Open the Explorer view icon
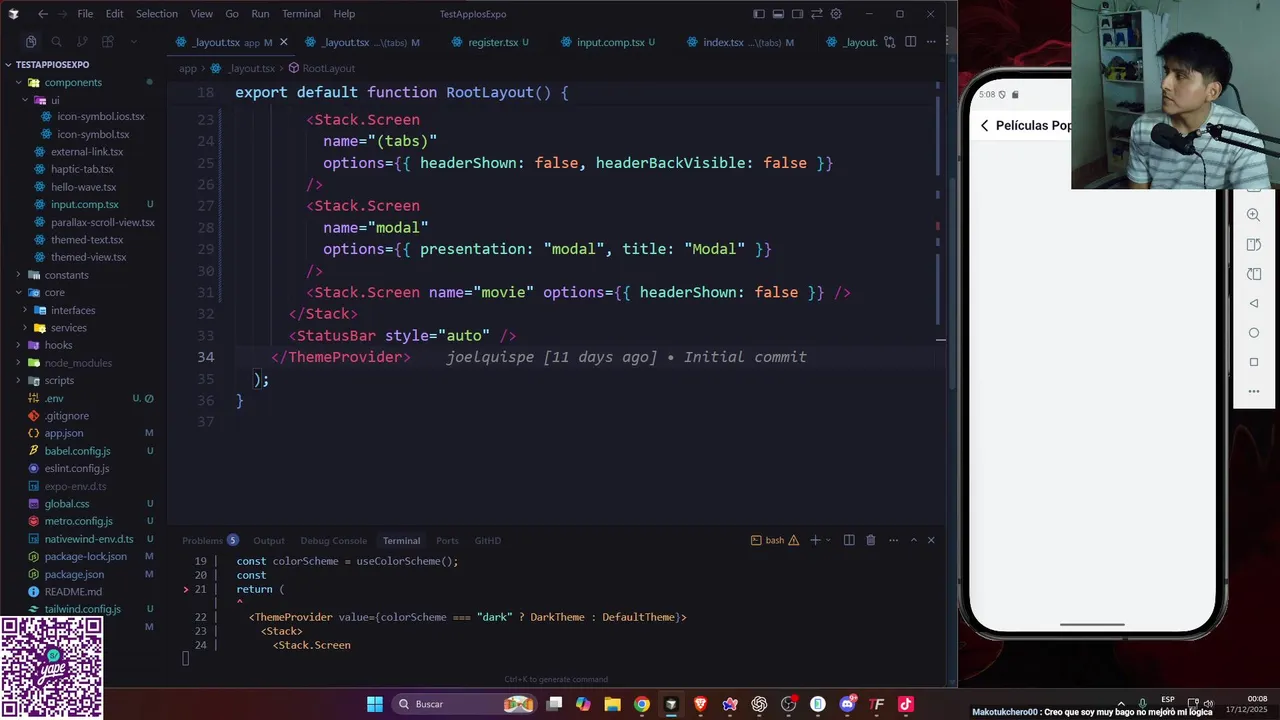1280x720 pixels. tap(31, 41)
